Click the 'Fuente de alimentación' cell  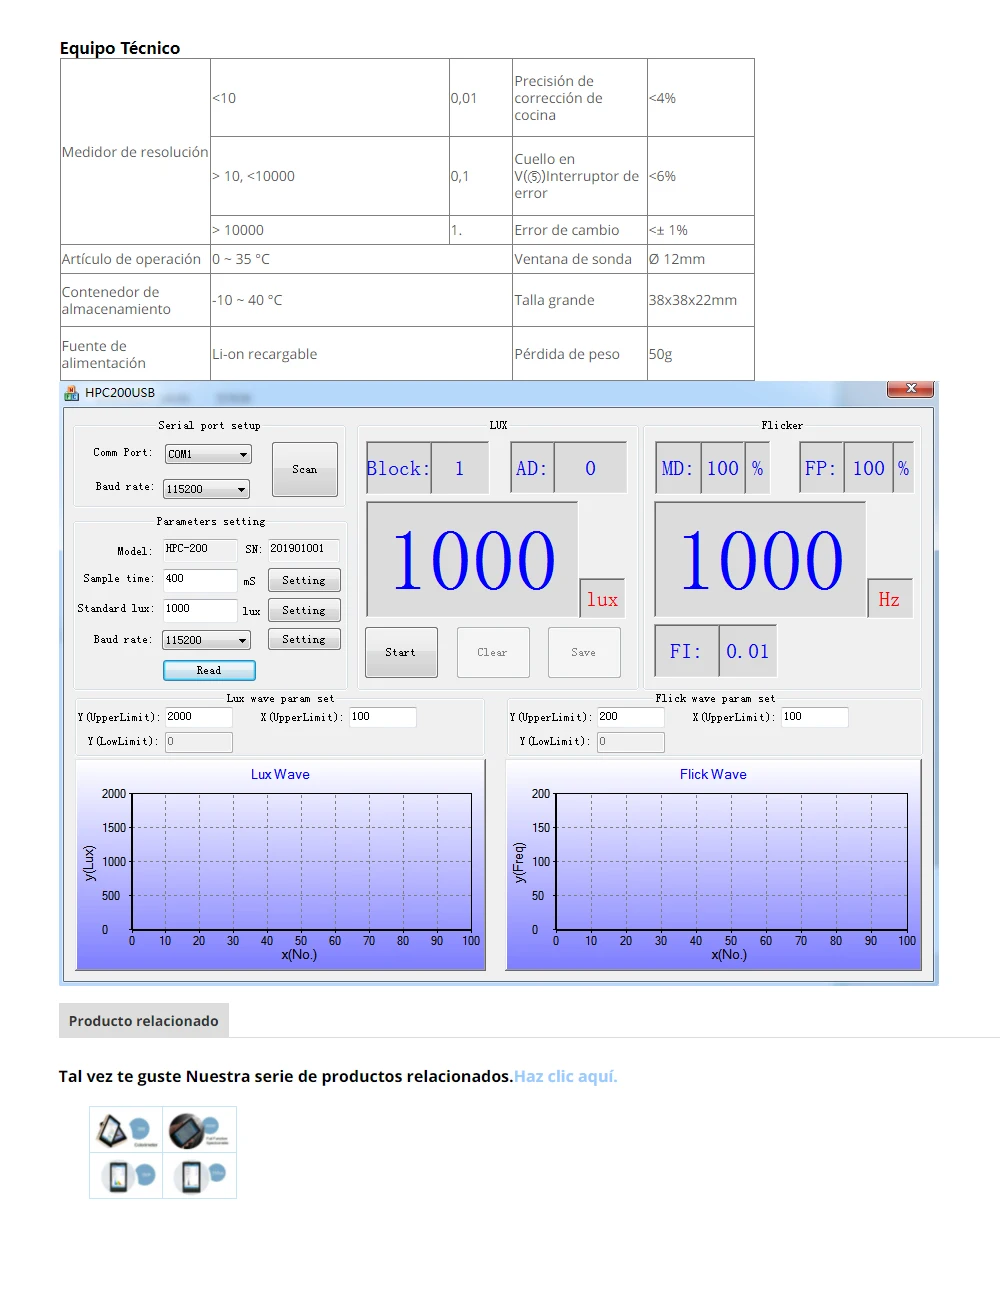(135, 354)
